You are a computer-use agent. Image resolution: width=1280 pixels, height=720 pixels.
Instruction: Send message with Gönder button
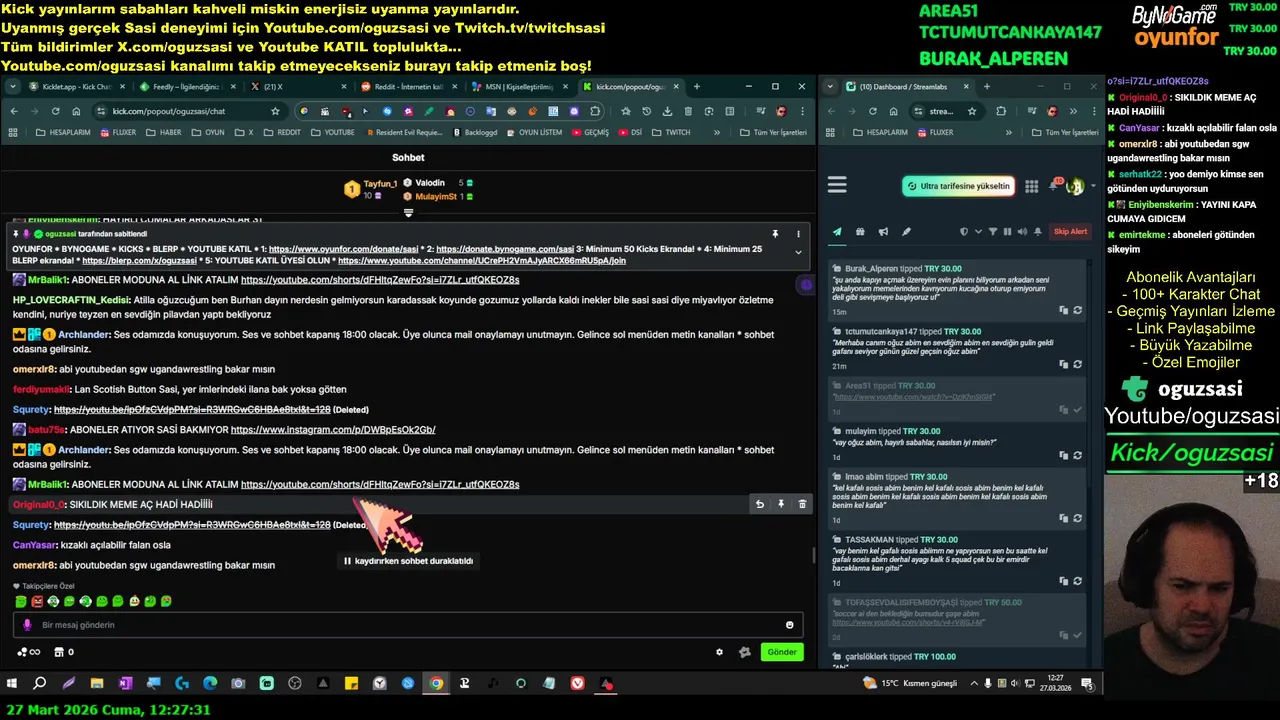pos(782,652)
